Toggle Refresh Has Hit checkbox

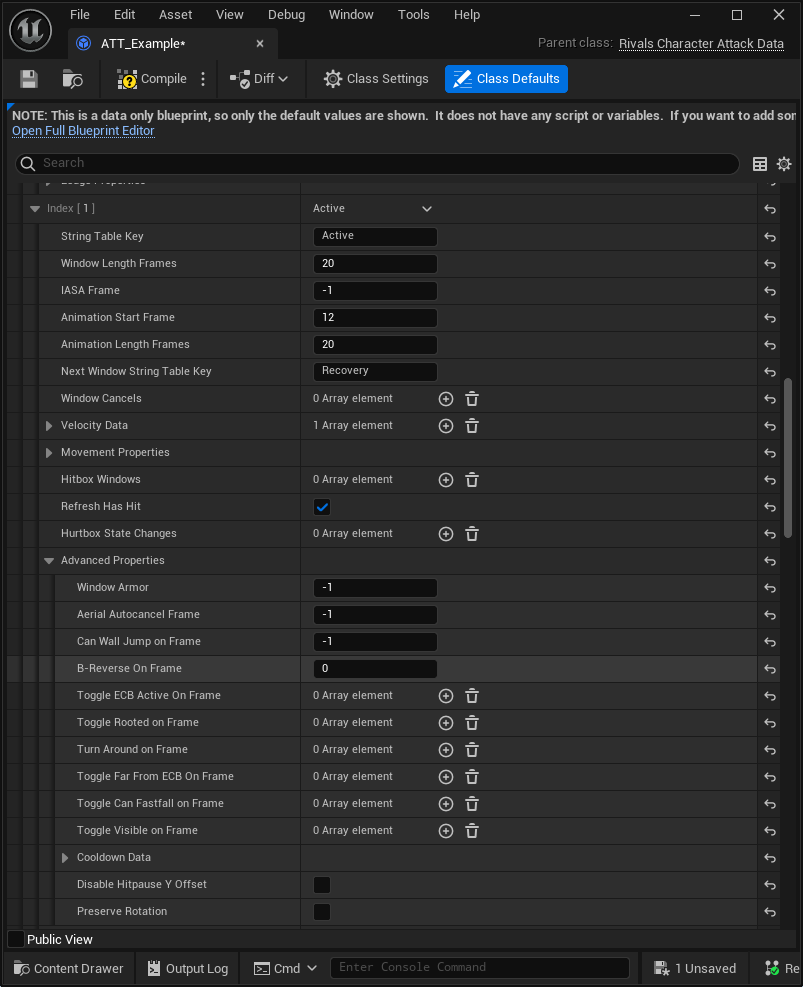(x=322, y=507)
